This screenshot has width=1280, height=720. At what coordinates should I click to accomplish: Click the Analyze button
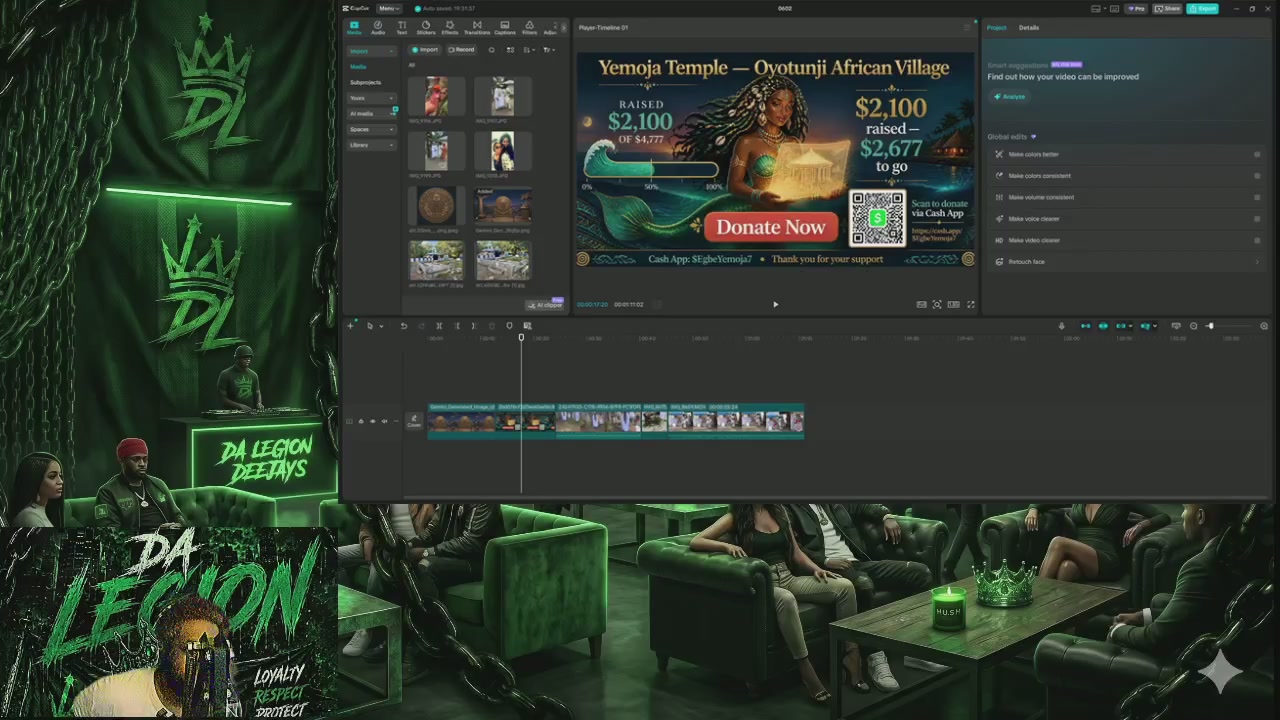pyautogui.click(x=1010, y=97)
